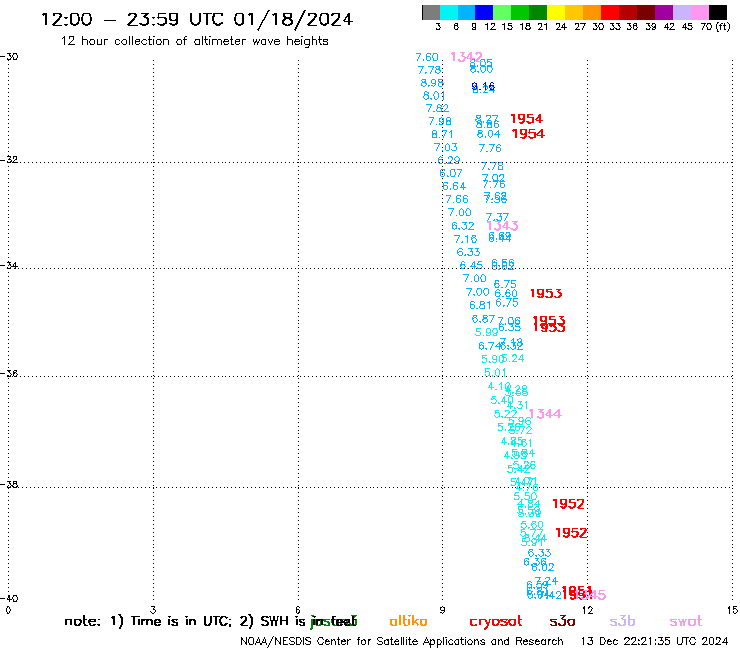Select the pink swatch in the color scale
The image size is (740, 650).
point(698,12)
